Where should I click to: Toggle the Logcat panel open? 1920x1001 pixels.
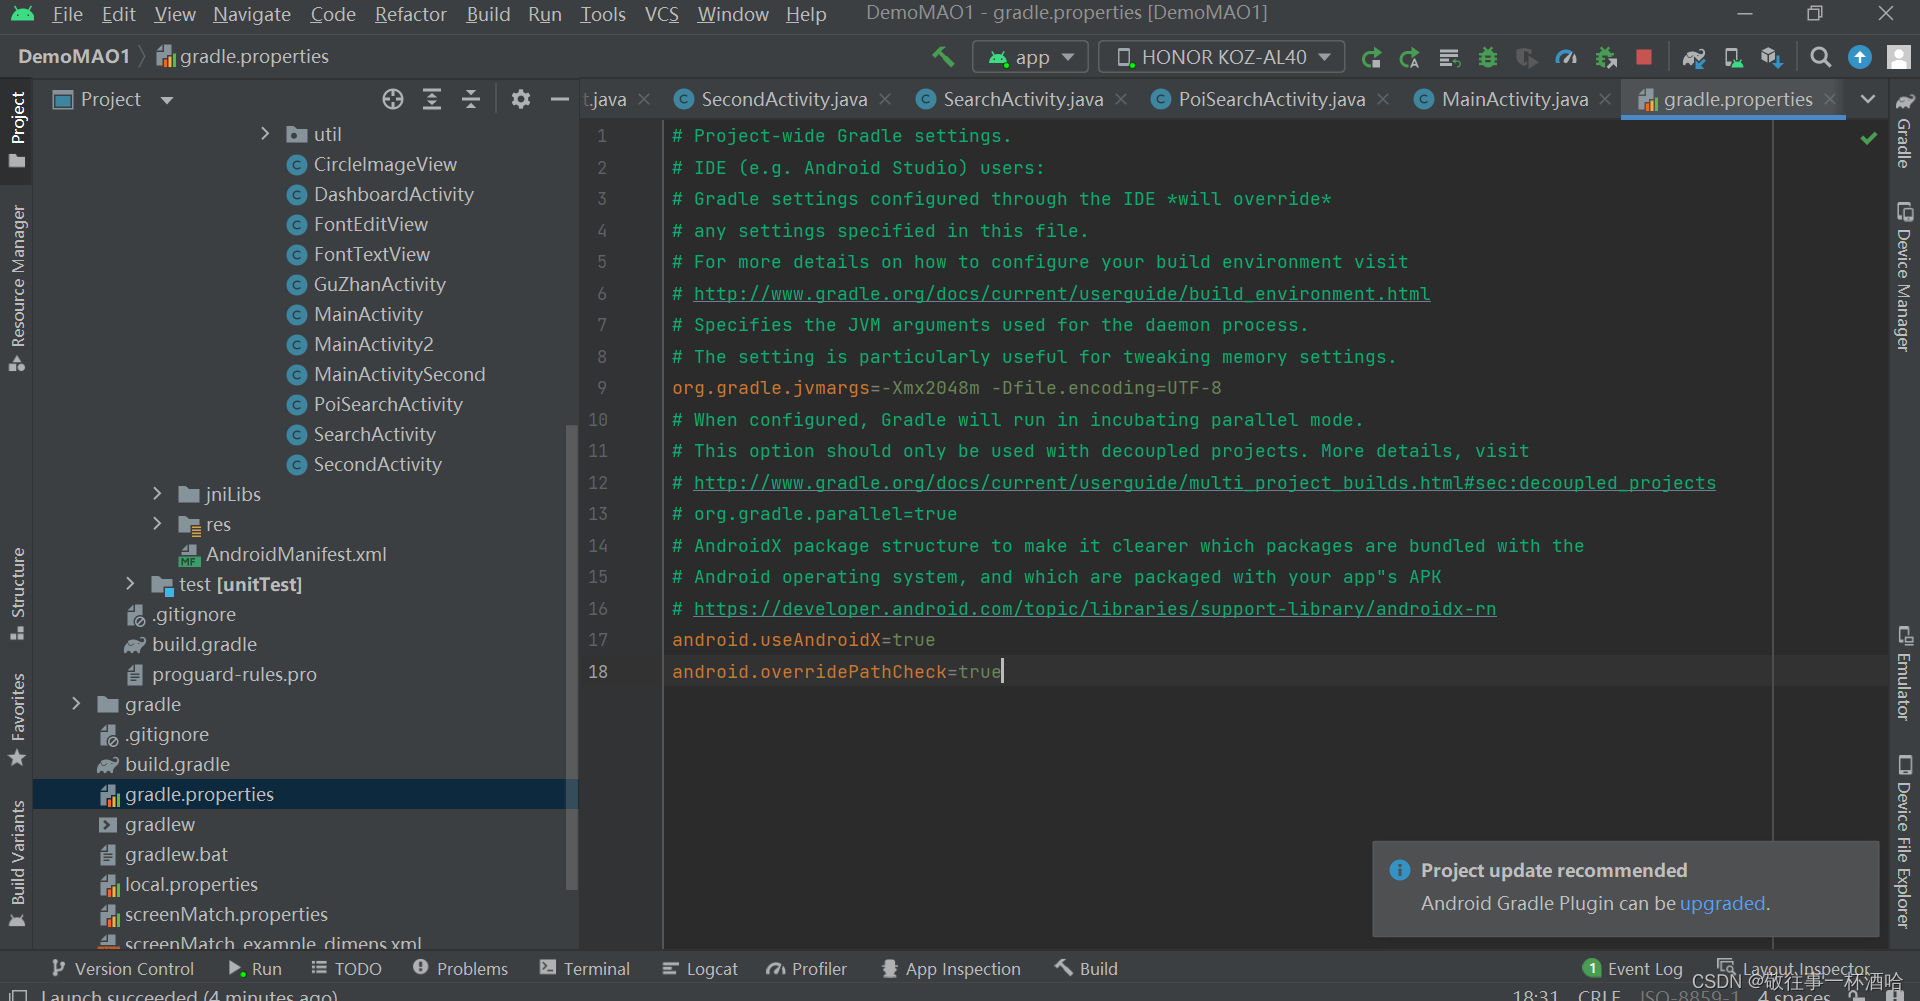pos(700,968)
